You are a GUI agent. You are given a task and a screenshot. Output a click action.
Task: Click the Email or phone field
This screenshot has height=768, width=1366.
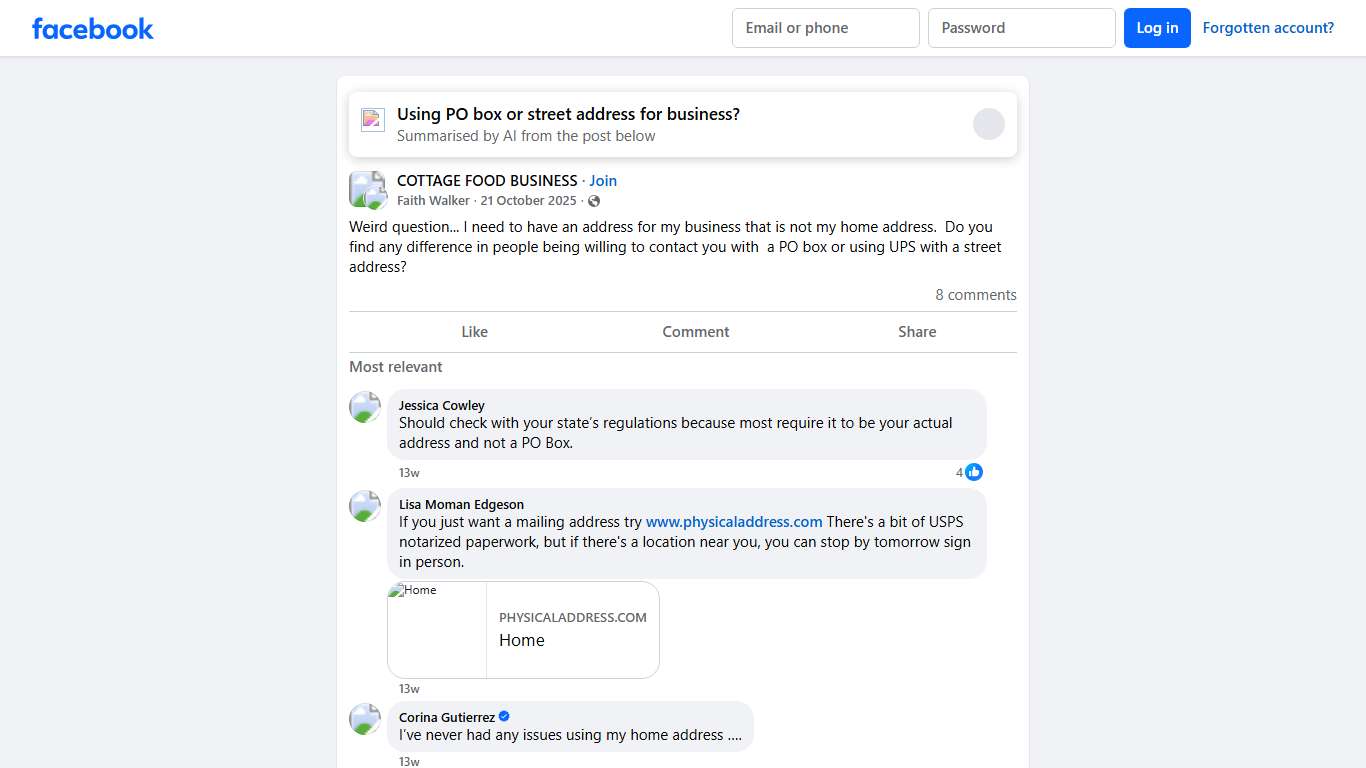point(825,28)
